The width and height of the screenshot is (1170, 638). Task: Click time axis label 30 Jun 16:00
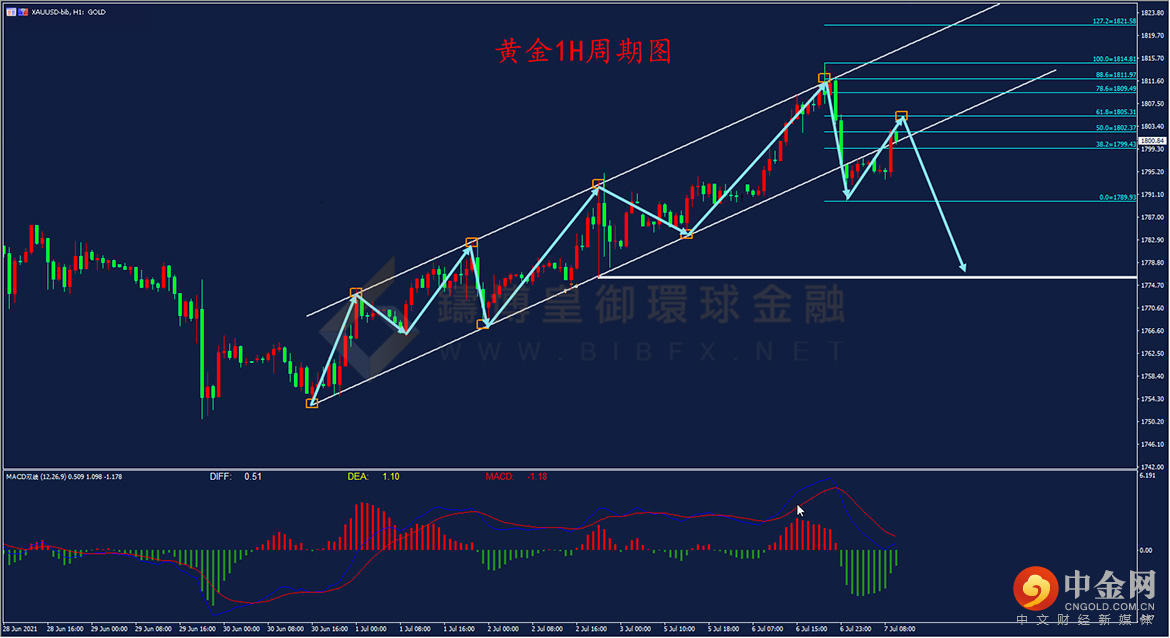point(329,628)
